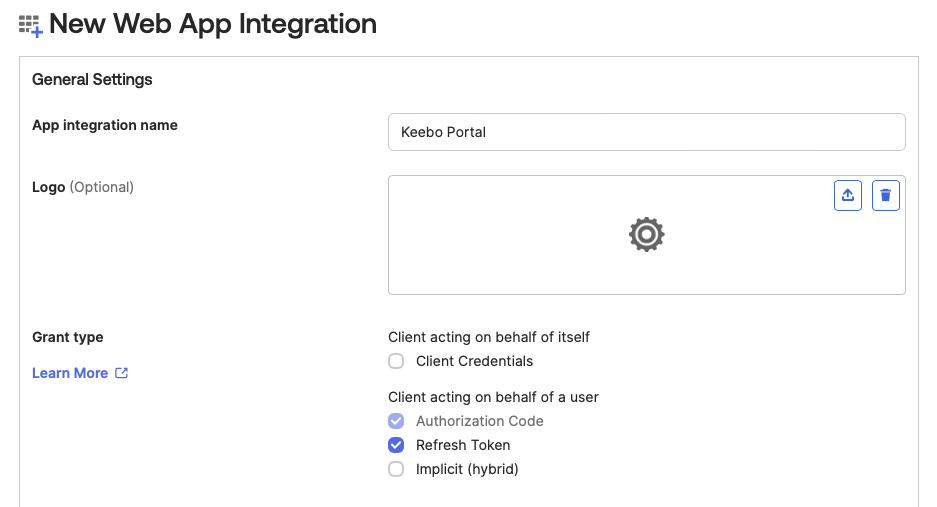Click the Logo (Optional) label
This screenshot has height=507, width=937.
coord(83,187)
